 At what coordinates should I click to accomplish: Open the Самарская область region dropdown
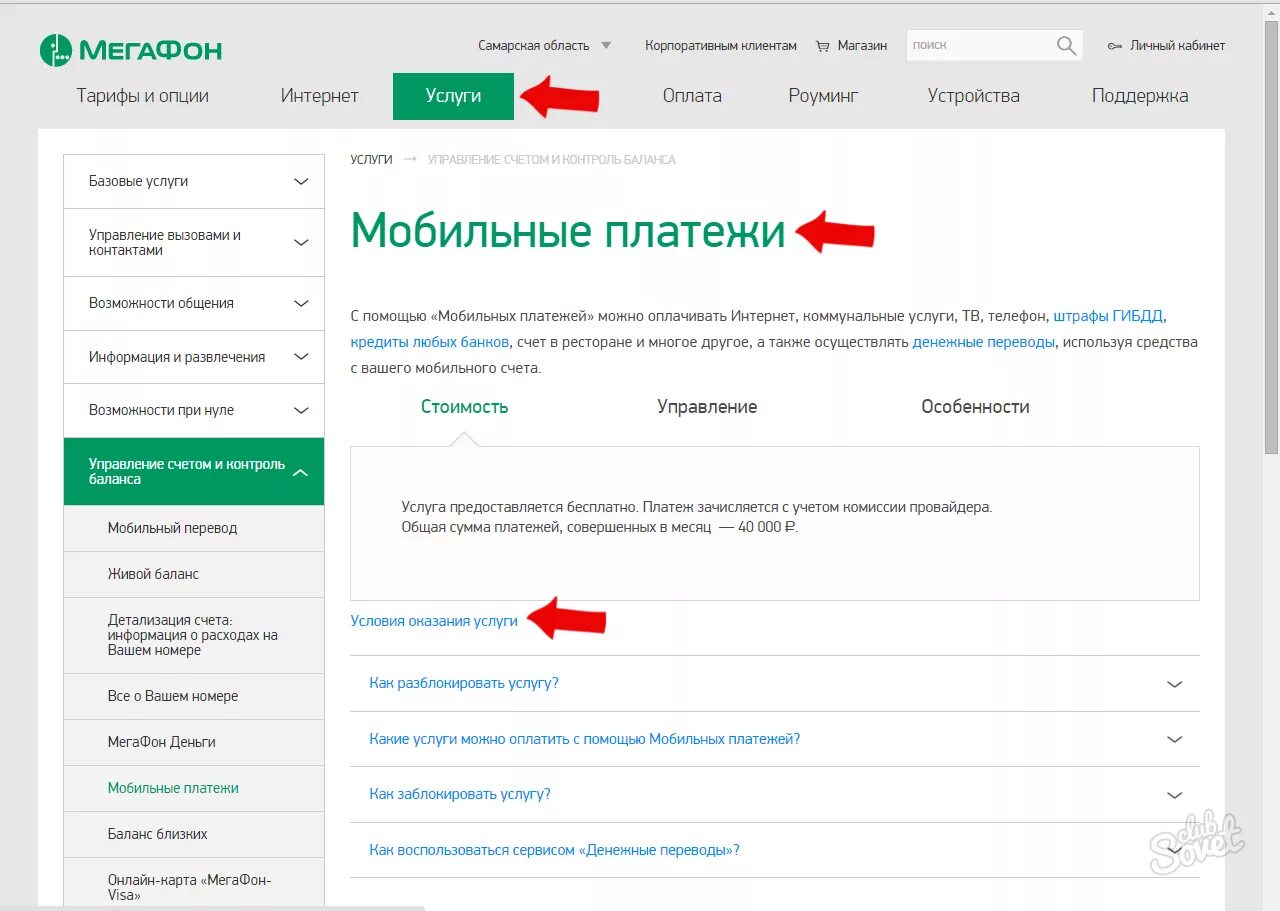tap(544, 46)
